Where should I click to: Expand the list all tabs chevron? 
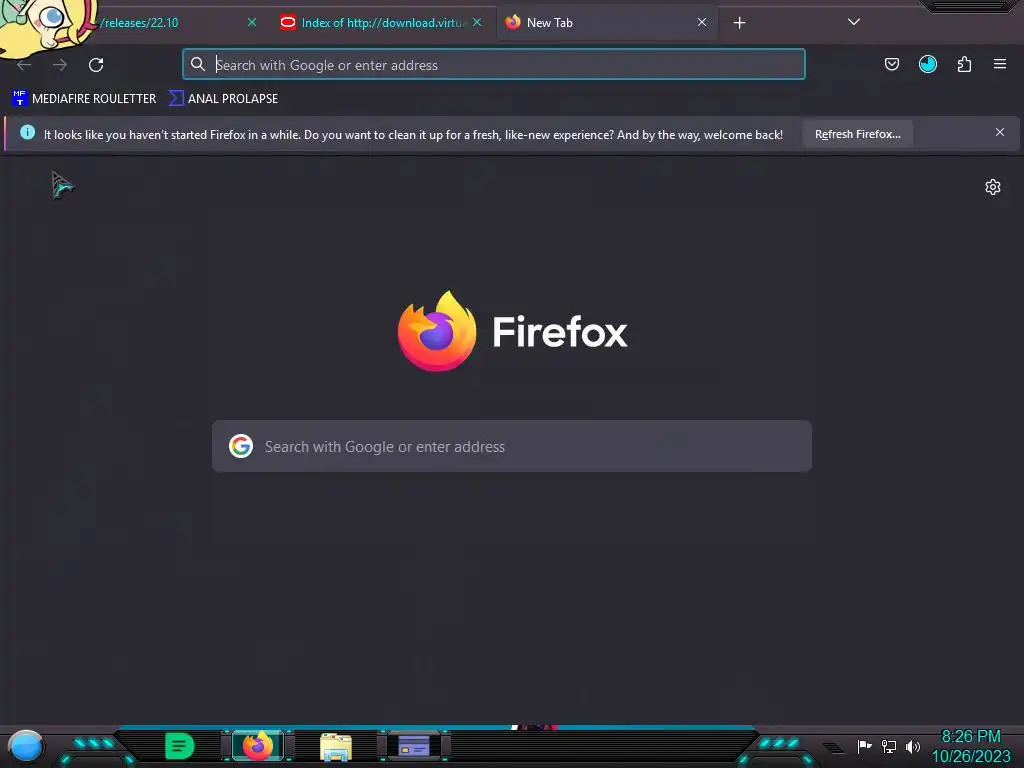[x=854, y=22]
